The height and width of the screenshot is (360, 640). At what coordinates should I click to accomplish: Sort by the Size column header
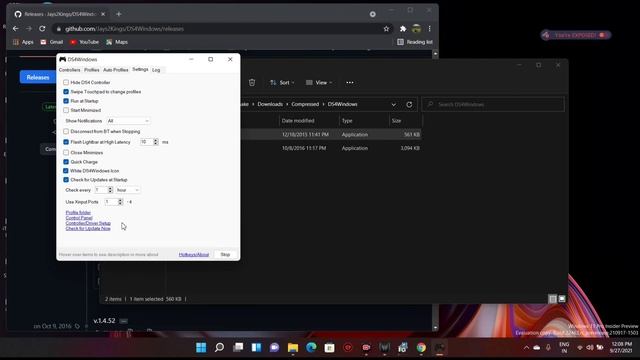[x=406, y=121]
